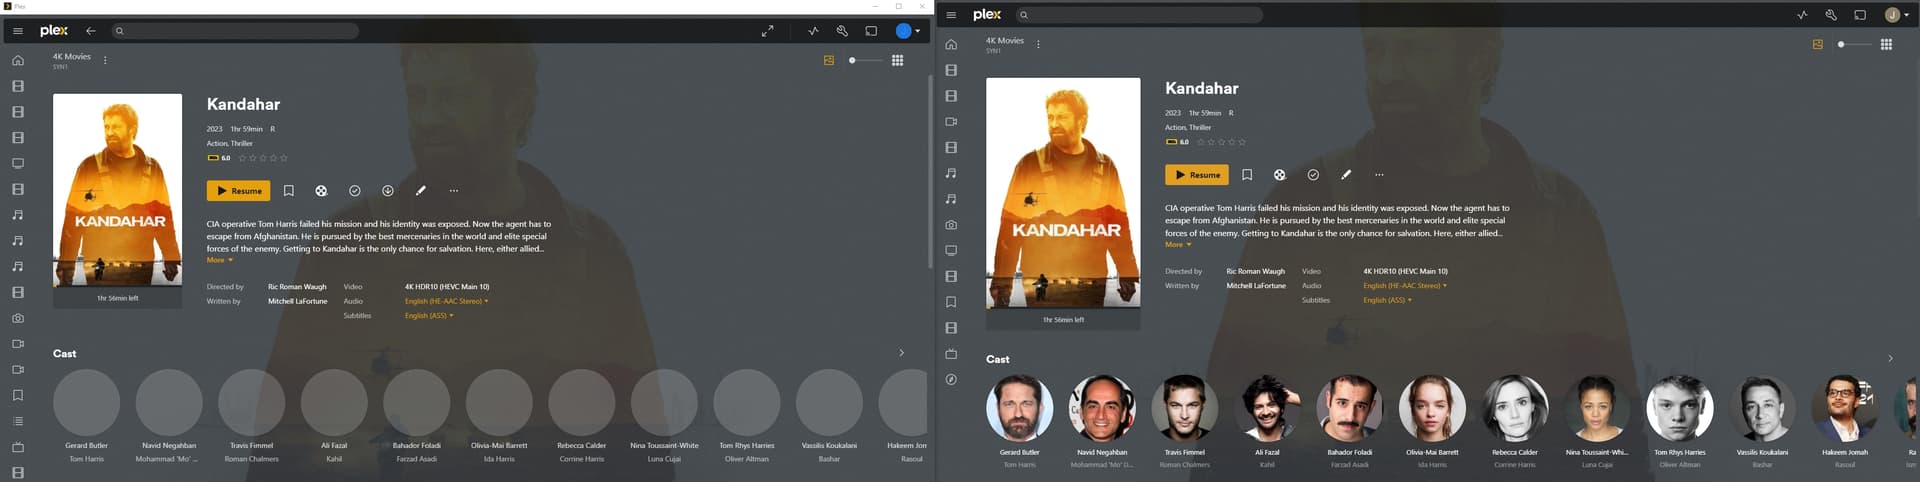Adjust poster size slider in left window
Image resolution: width=1920 pixels, height=482 pixels.
point(866,60)
